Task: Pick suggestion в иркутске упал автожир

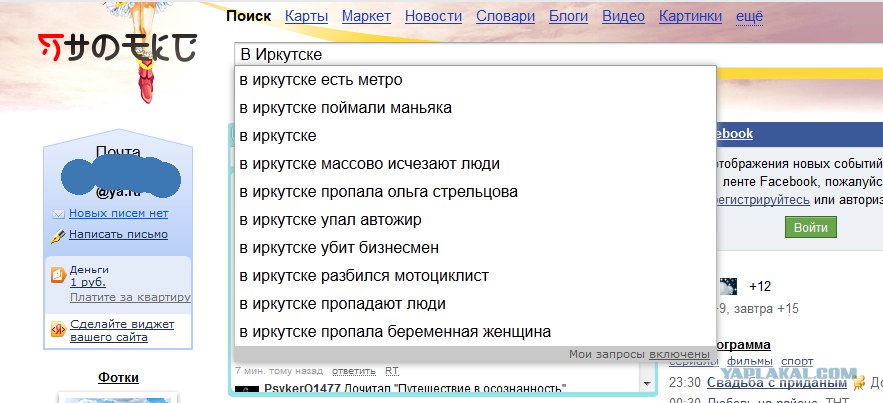Action: (x=475, y=220)
